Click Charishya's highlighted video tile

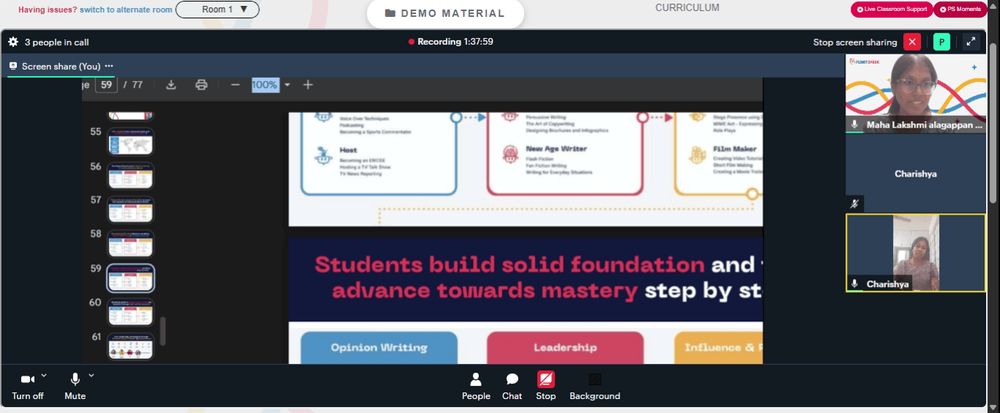(x=915, y=253)
